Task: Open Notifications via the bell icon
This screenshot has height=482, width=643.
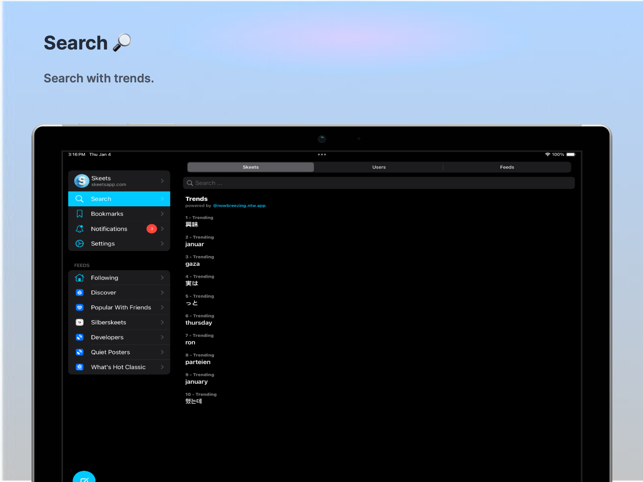Action: 80,229
